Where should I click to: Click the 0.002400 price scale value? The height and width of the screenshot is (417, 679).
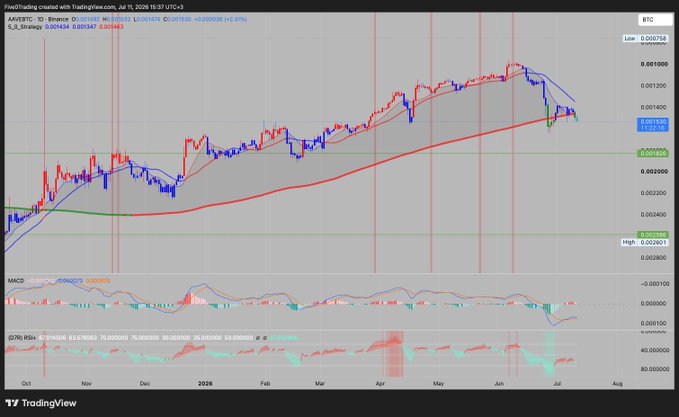[654, 215]
